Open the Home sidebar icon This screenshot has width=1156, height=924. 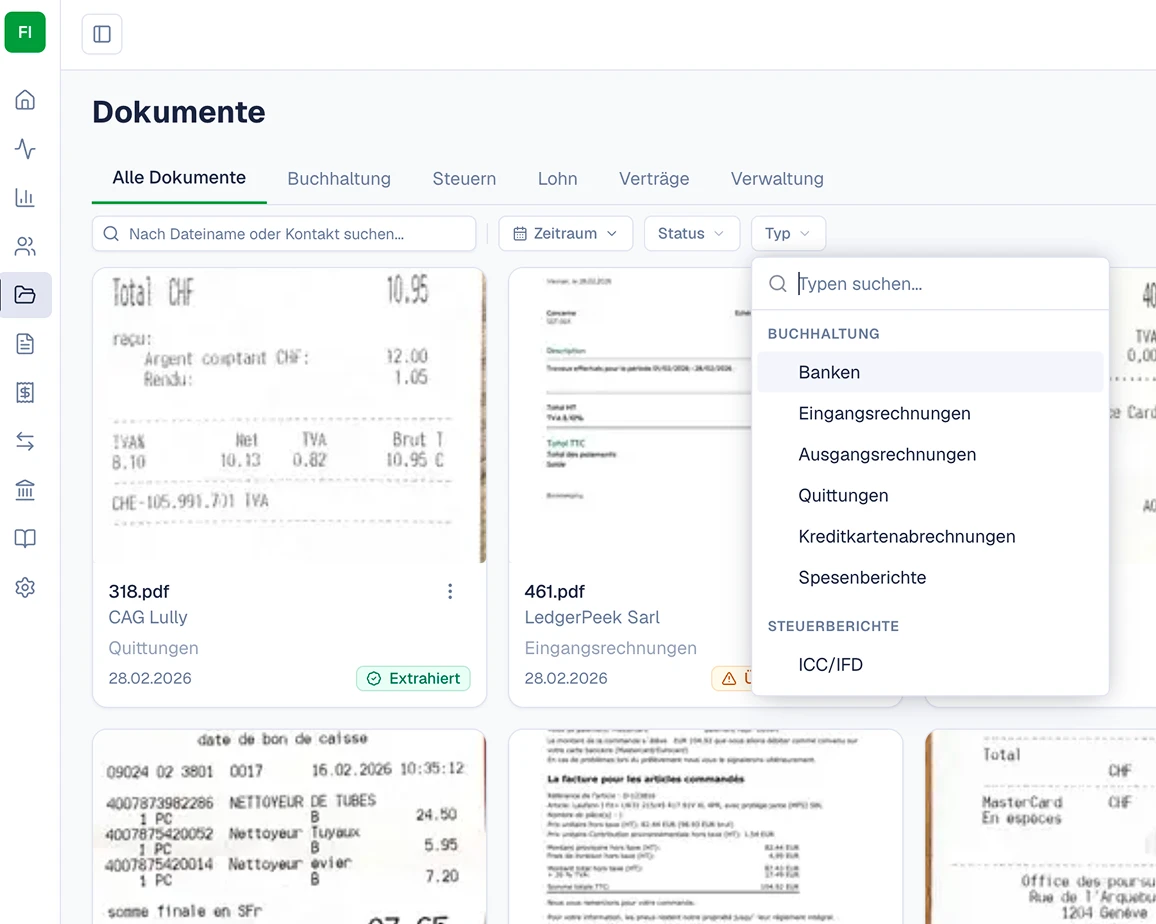25,100
